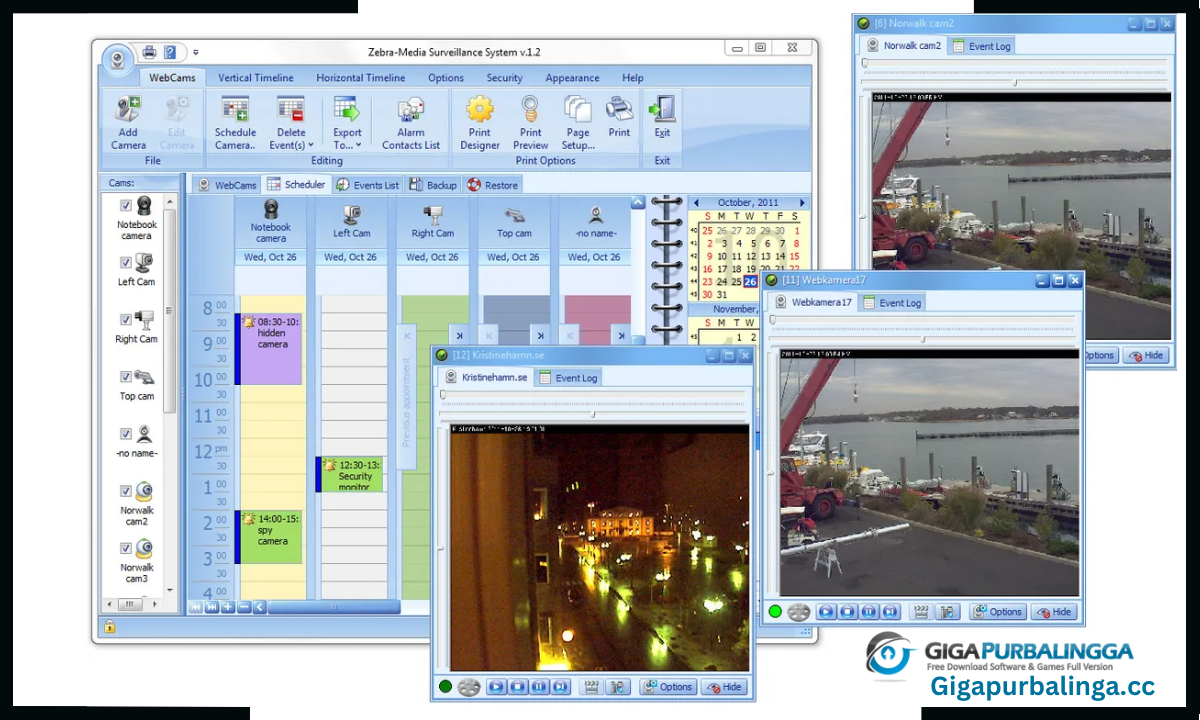
Task: Click the film reel icon in Kristinehamn.se window
Action: click(x=469, y=687)
